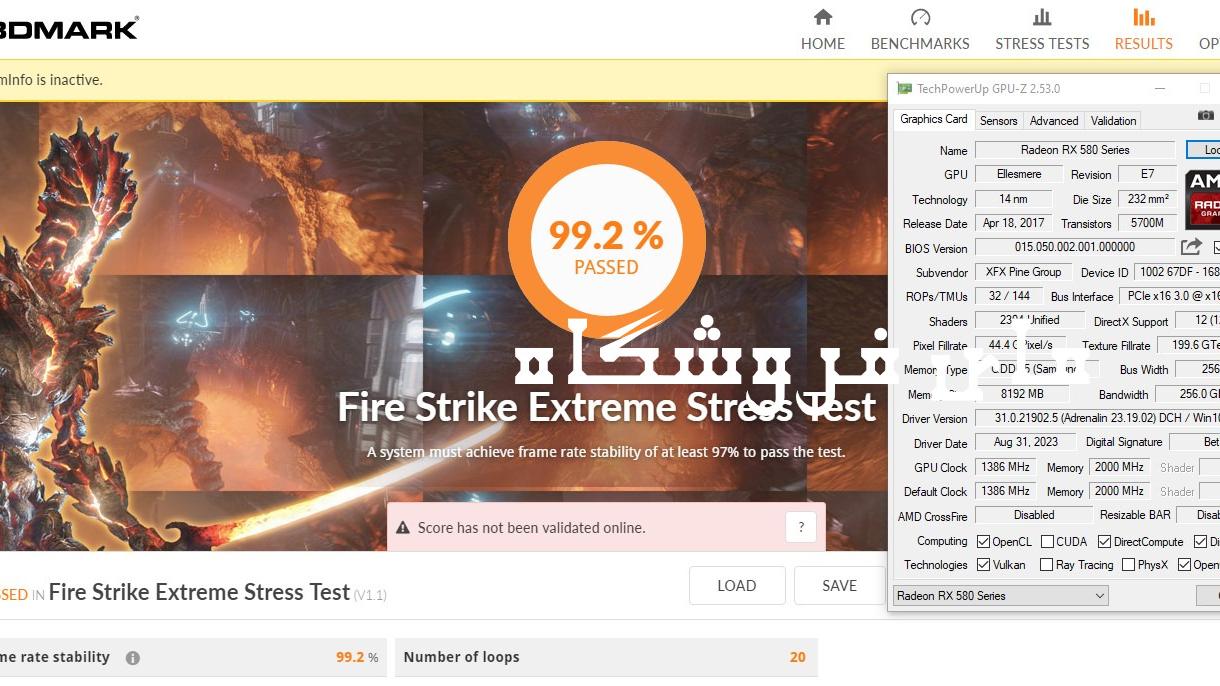Viewport: 1220px width, 686px height.
Task: Switch to the Advanced tab
Action: coord(1054,121)
